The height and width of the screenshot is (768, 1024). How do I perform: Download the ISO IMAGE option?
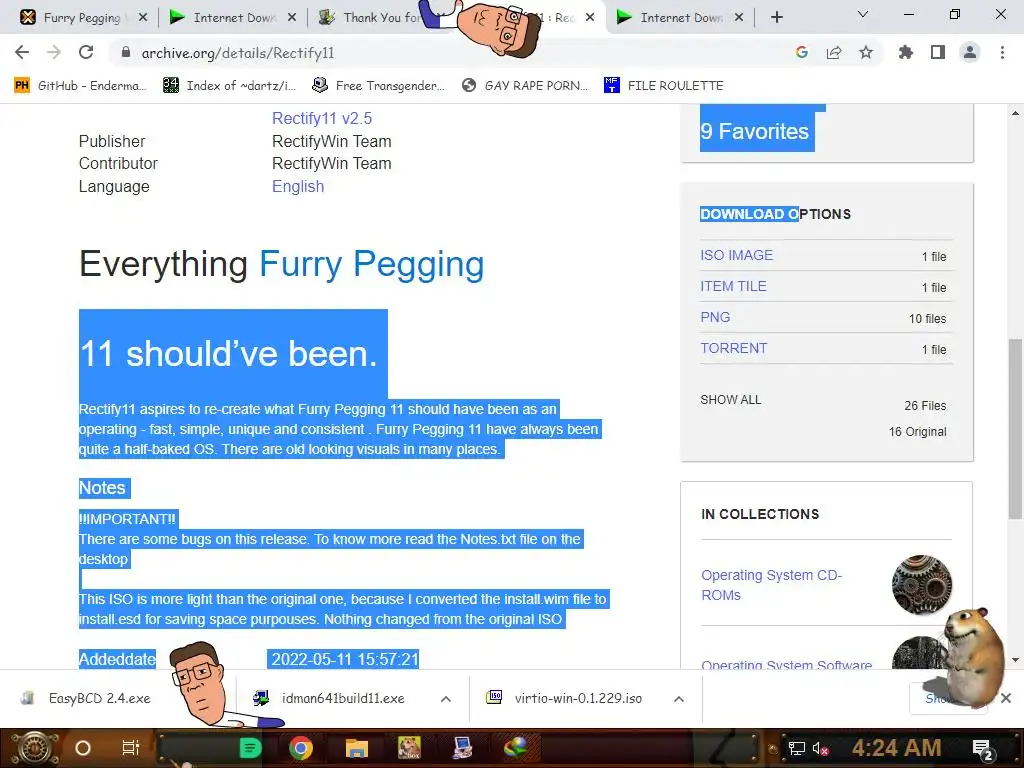click(x=737, y=255)
